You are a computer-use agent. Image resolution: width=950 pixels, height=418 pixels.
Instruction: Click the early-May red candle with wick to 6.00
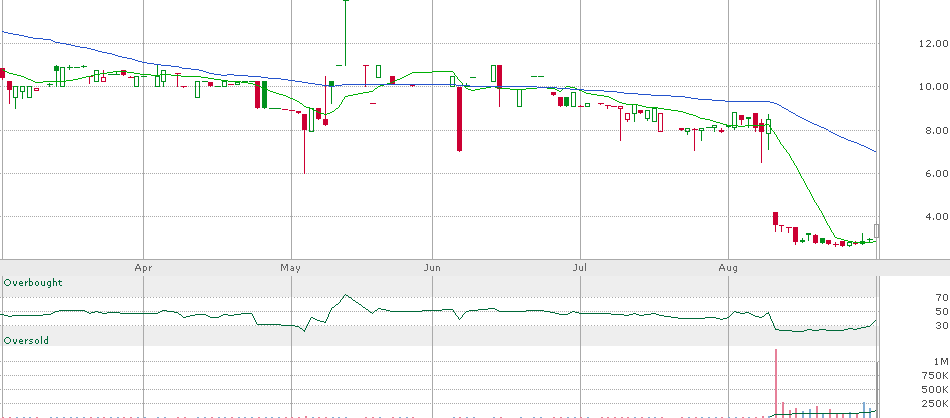tap(304, 143)
